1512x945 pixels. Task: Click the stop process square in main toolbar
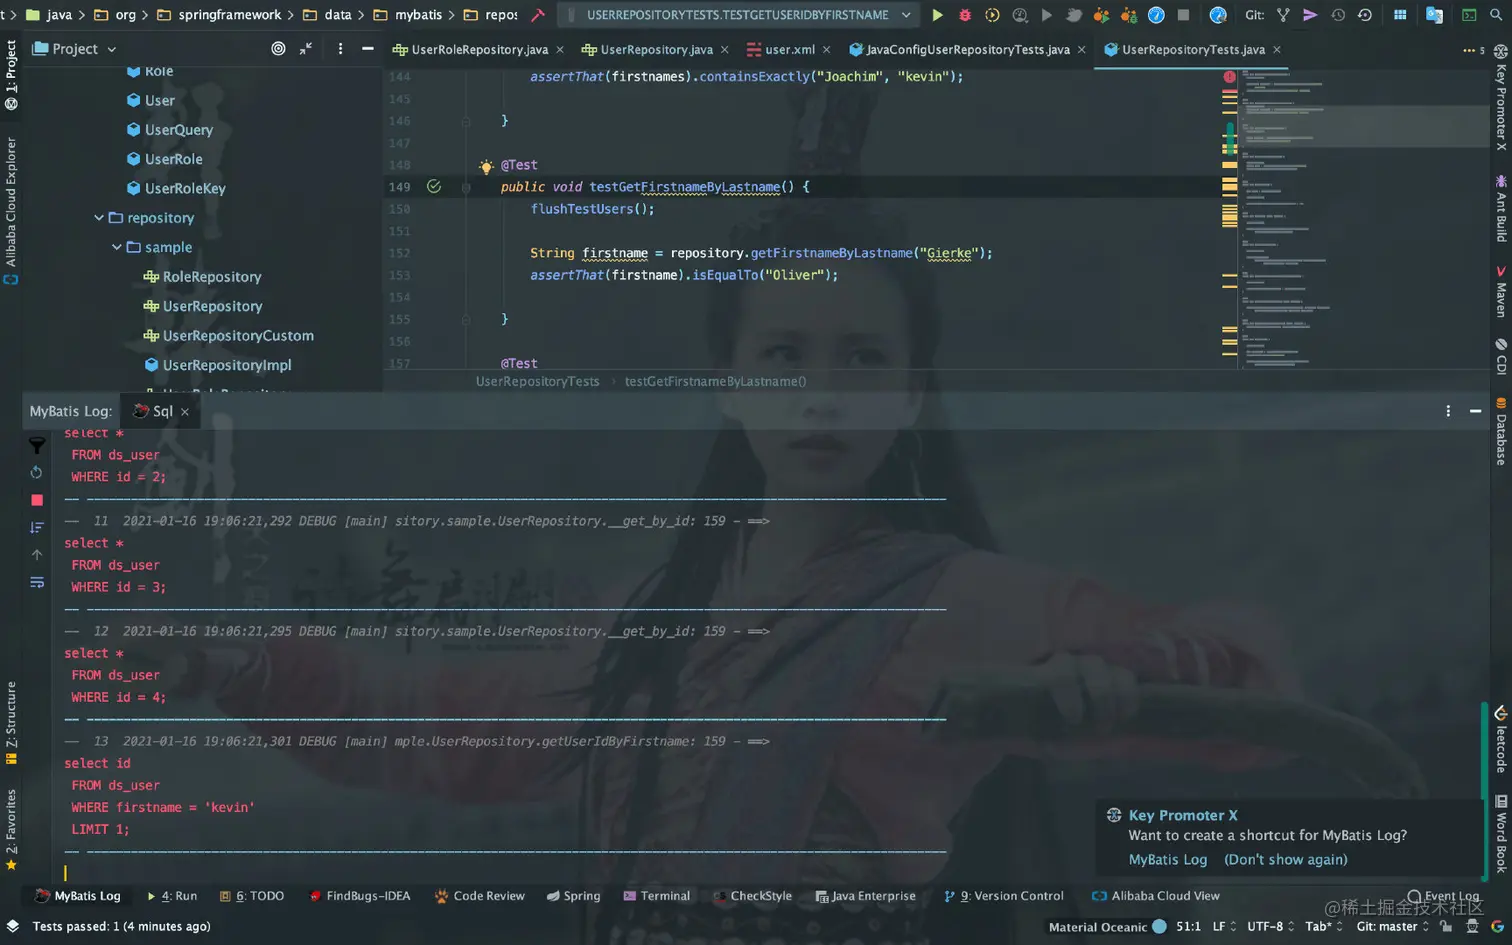pyautogui.click(x=1184, y=15)
